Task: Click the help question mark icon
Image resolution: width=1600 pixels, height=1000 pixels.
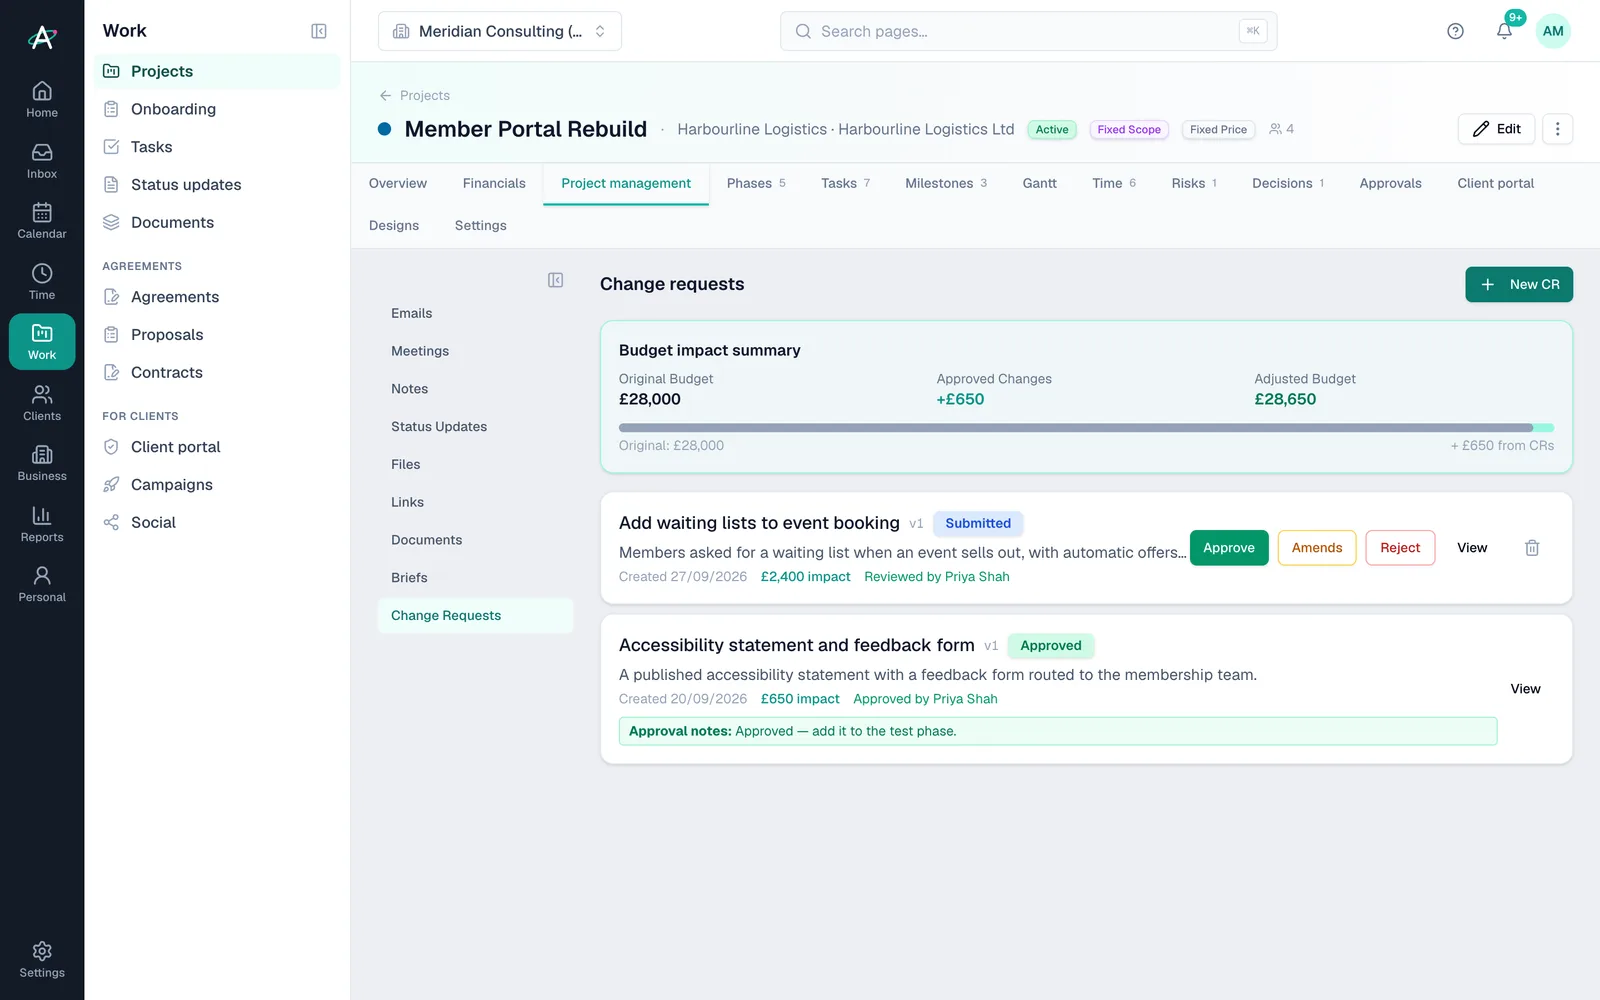Action: pos(1455,31)
